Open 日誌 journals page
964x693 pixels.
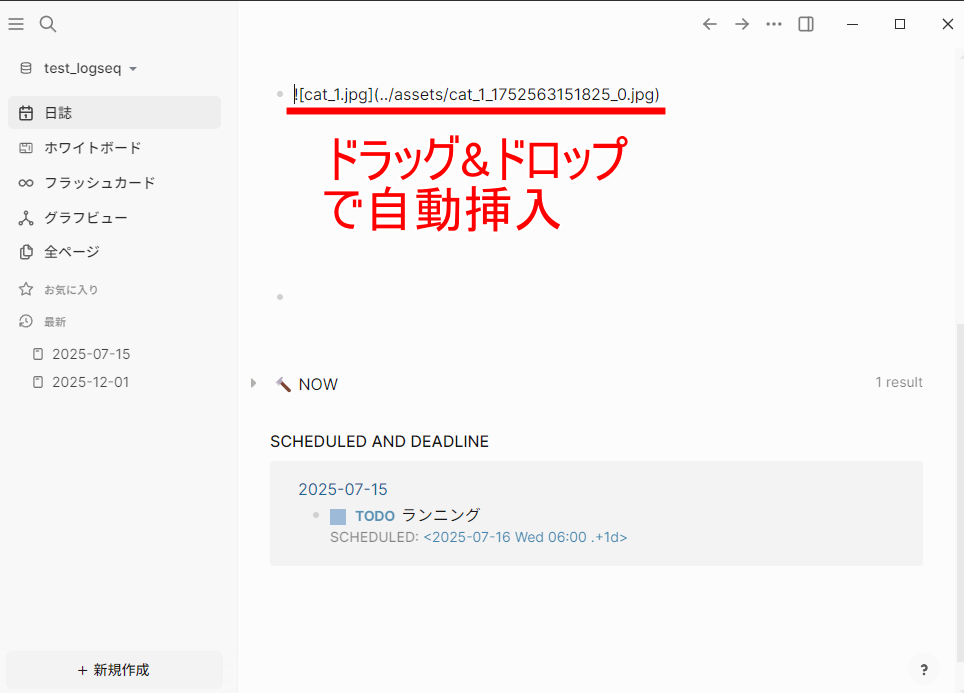[x=114, y=113]
